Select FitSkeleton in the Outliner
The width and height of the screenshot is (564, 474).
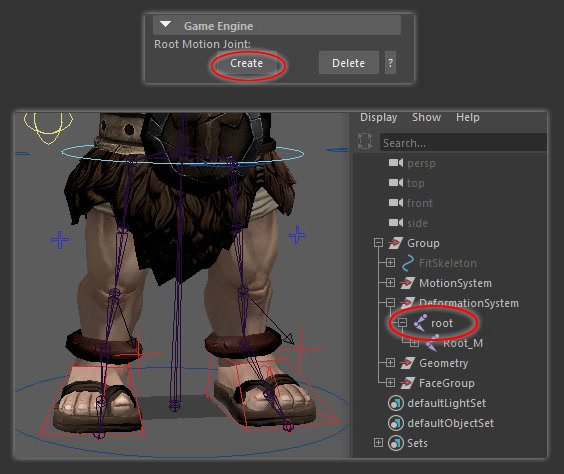click(448, 263)
